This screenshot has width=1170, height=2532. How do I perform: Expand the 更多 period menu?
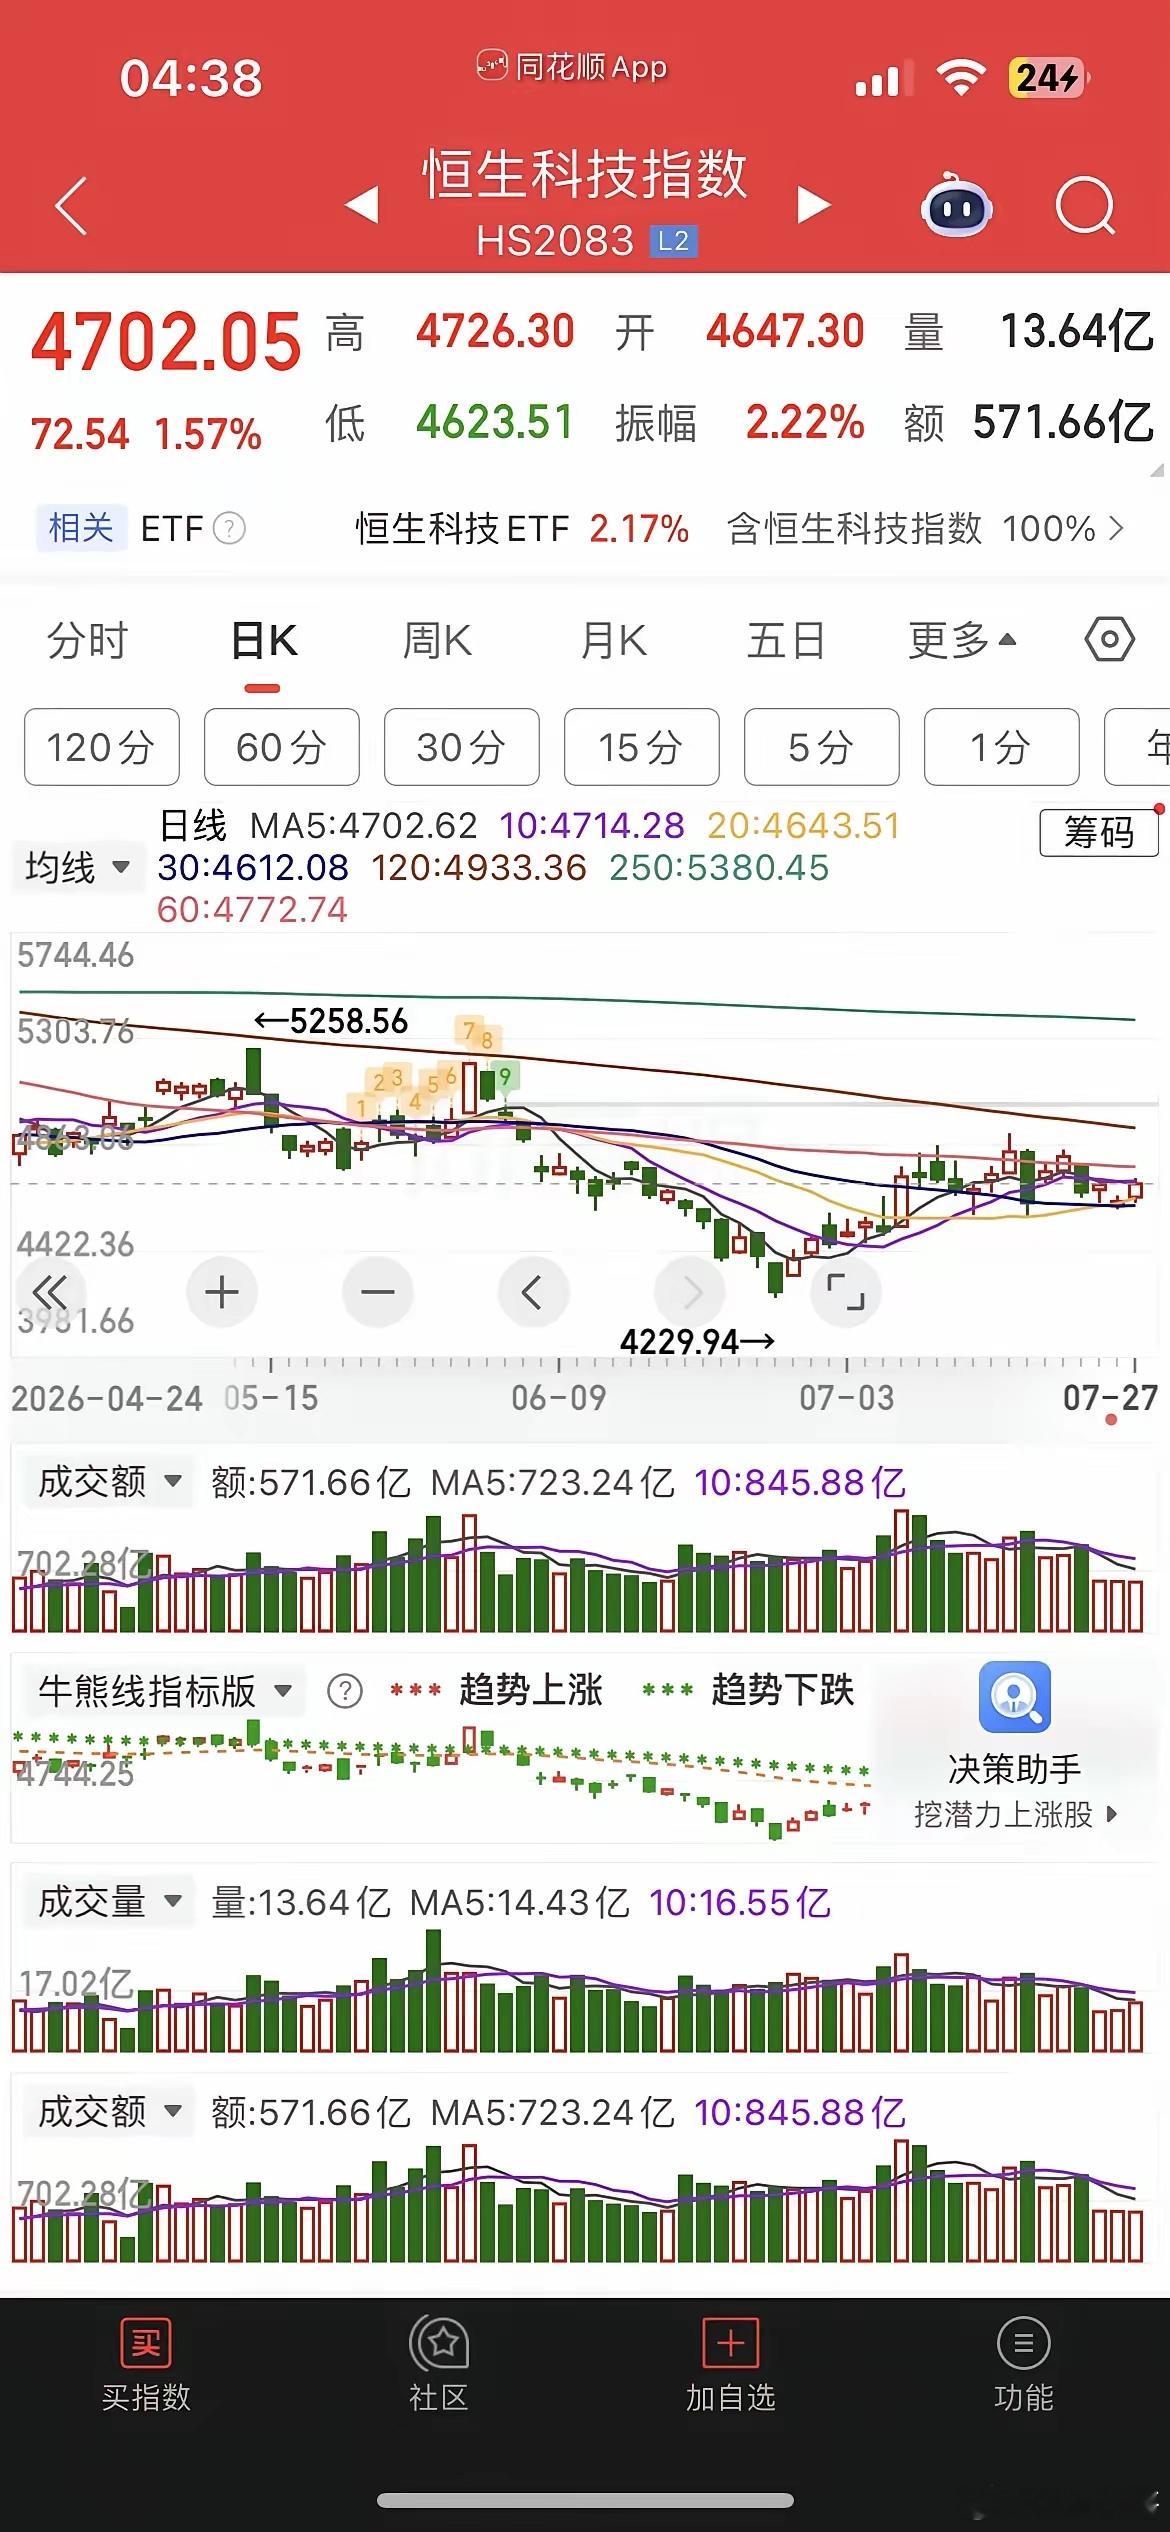pyautogui.click(x=962, y=640)
